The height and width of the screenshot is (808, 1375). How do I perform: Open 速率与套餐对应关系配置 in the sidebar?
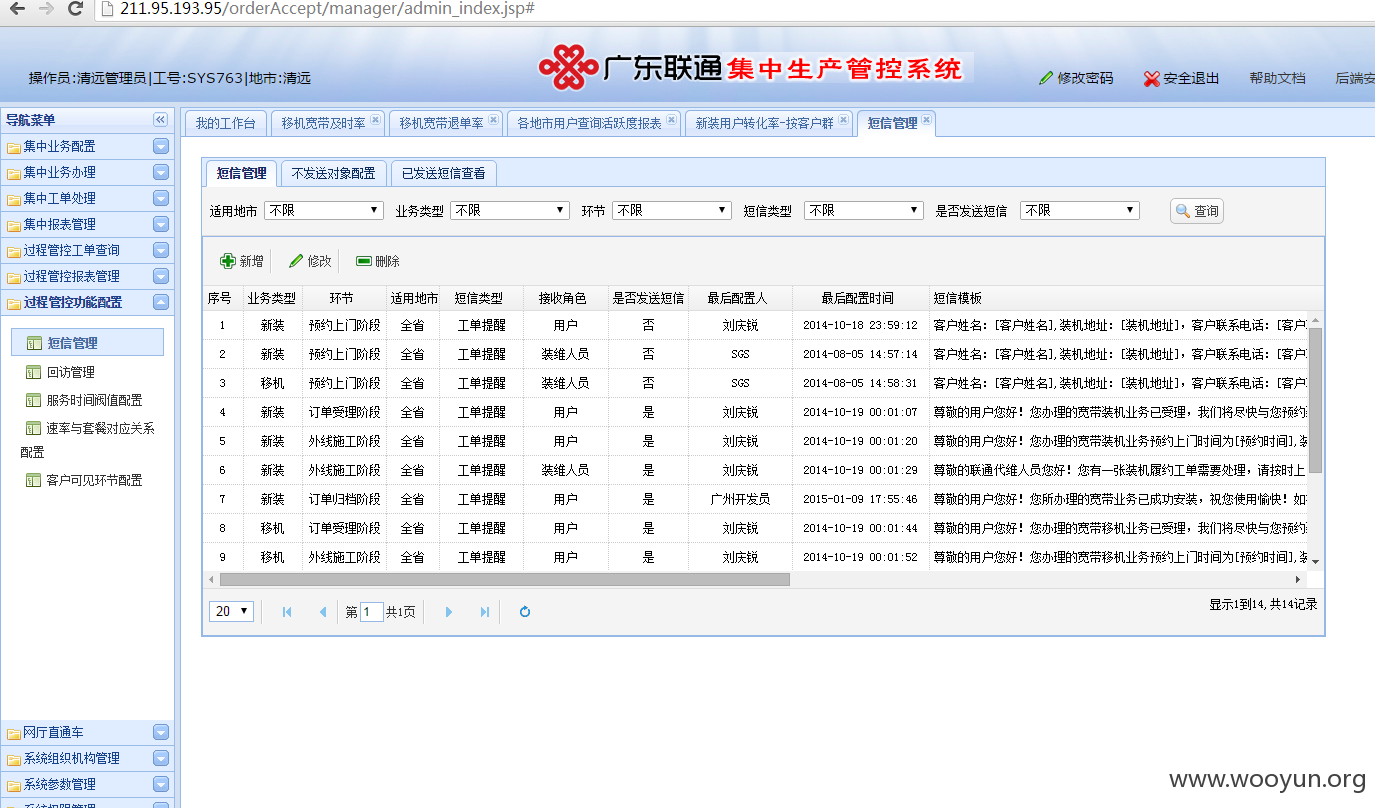(x=87, y=440)
